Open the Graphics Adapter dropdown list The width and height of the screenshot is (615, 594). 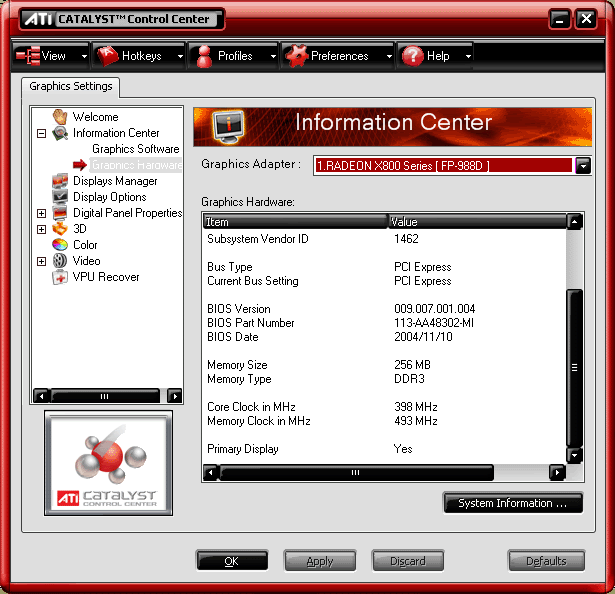point(583,166)
